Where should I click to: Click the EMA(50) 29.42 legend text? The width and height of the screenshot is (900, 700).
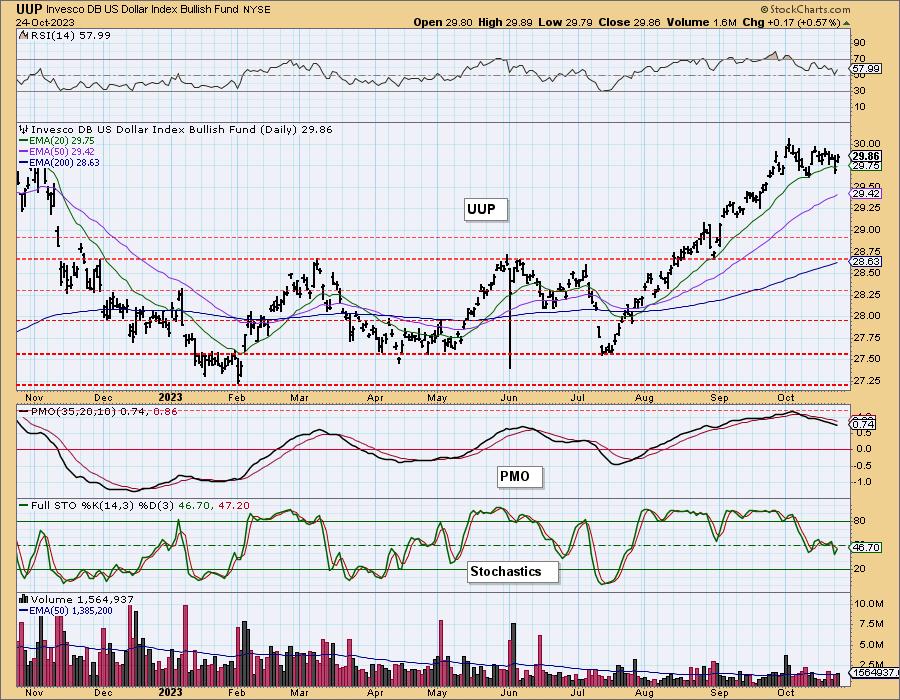(62, 151)
